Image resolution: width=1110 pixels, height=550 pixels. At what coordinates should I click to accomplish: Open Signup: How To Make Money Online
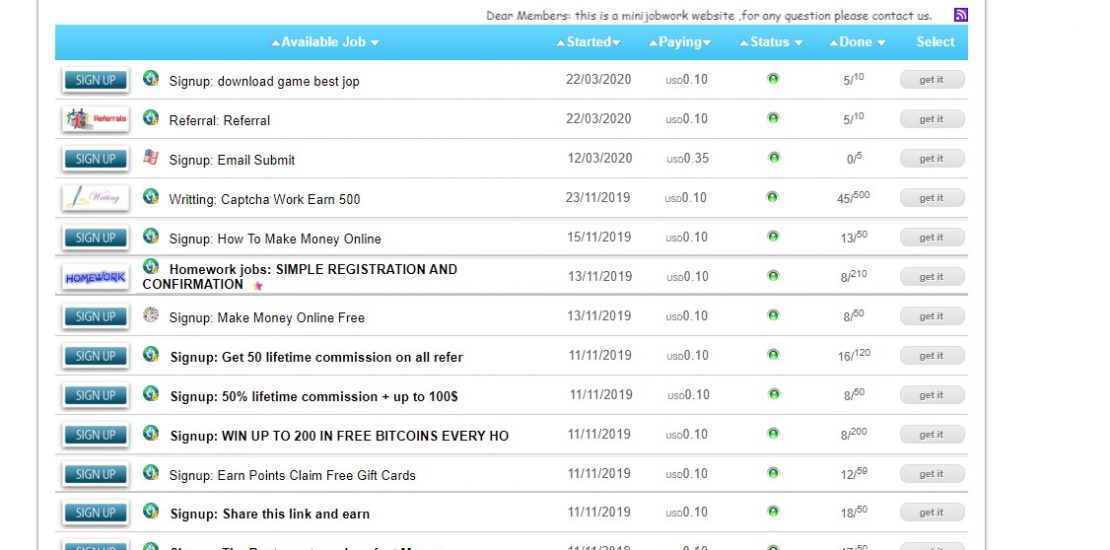(x=274, y=239)
